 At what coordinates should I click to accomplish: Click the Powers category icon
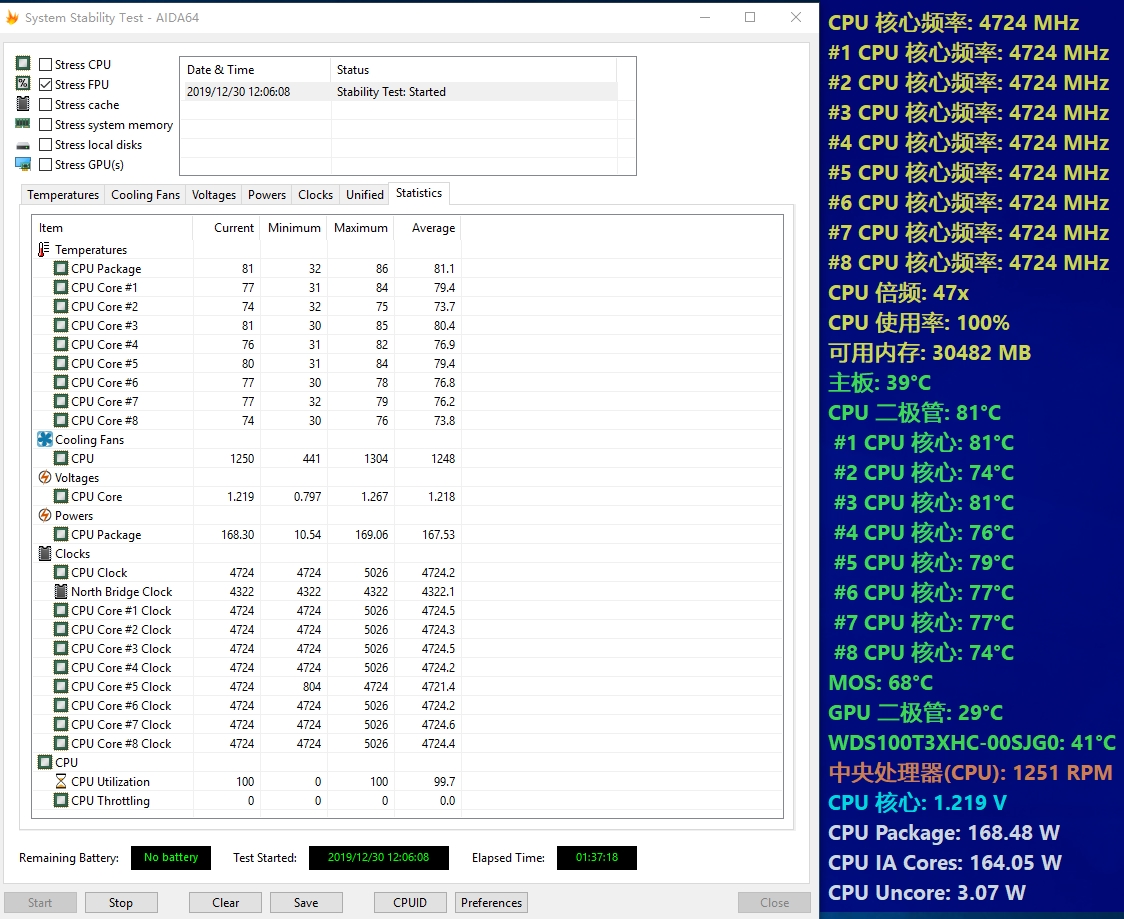click(x=44, y=516)
